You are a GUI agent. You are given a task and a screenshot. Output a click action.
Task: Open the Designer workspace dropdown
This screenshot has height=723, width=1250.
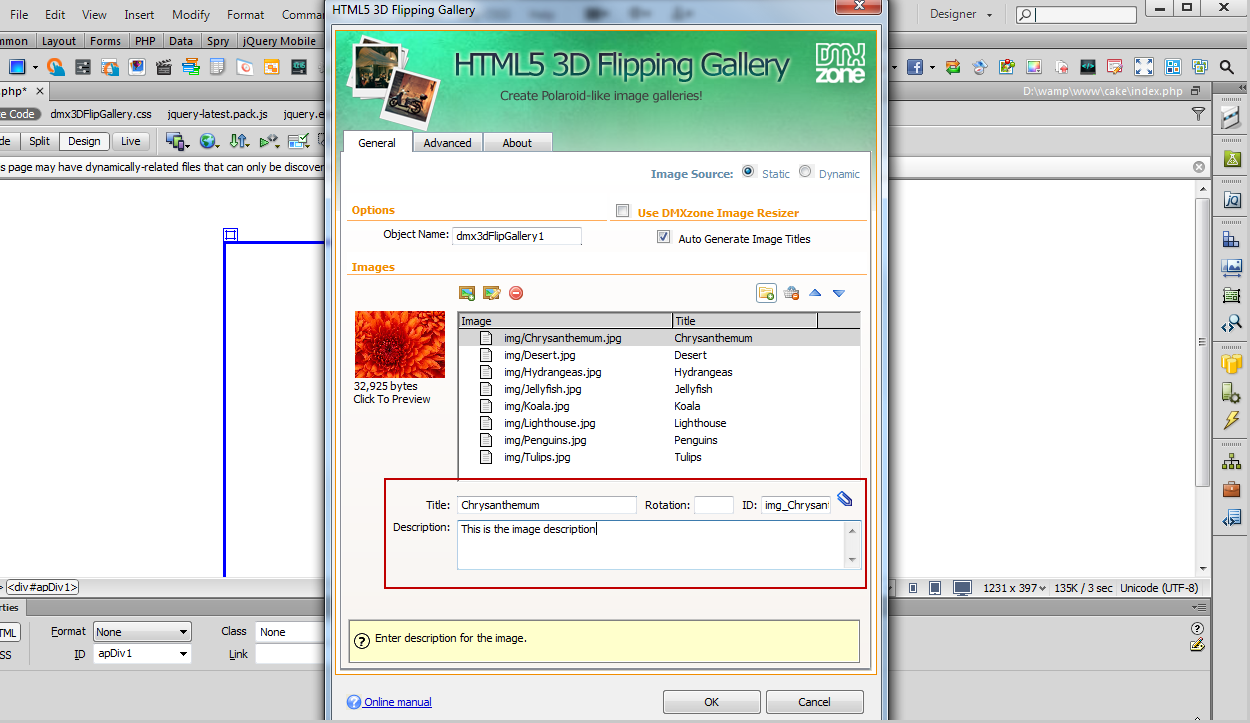(x=961, y=14)
